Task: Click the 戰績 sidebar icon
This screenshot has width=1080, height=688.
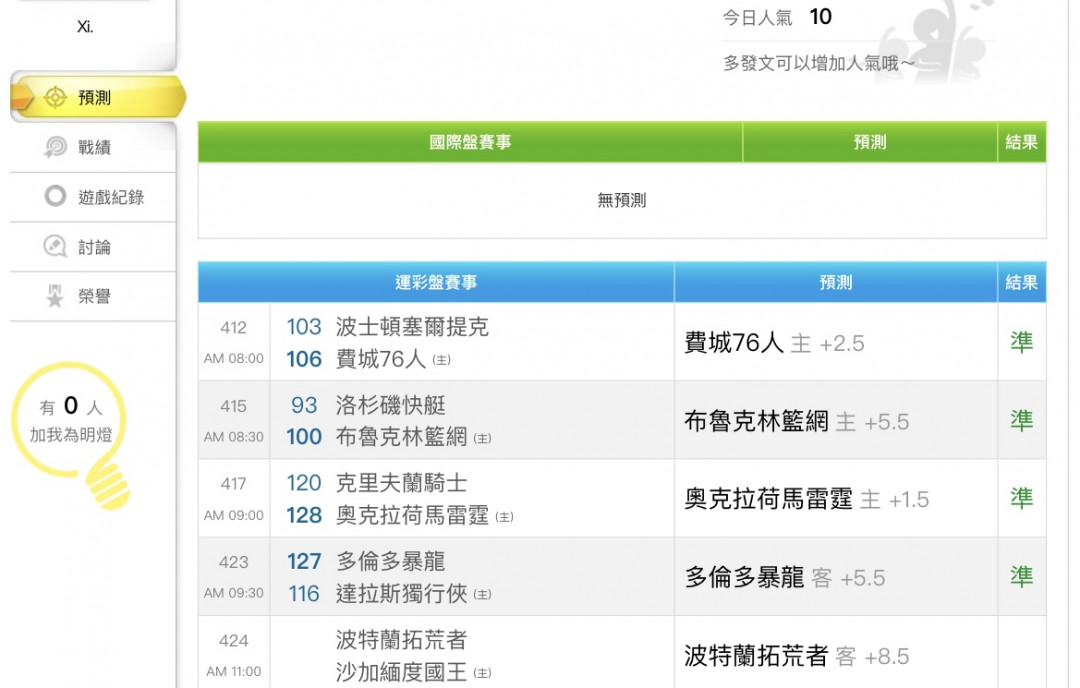Action: (55, 147)
